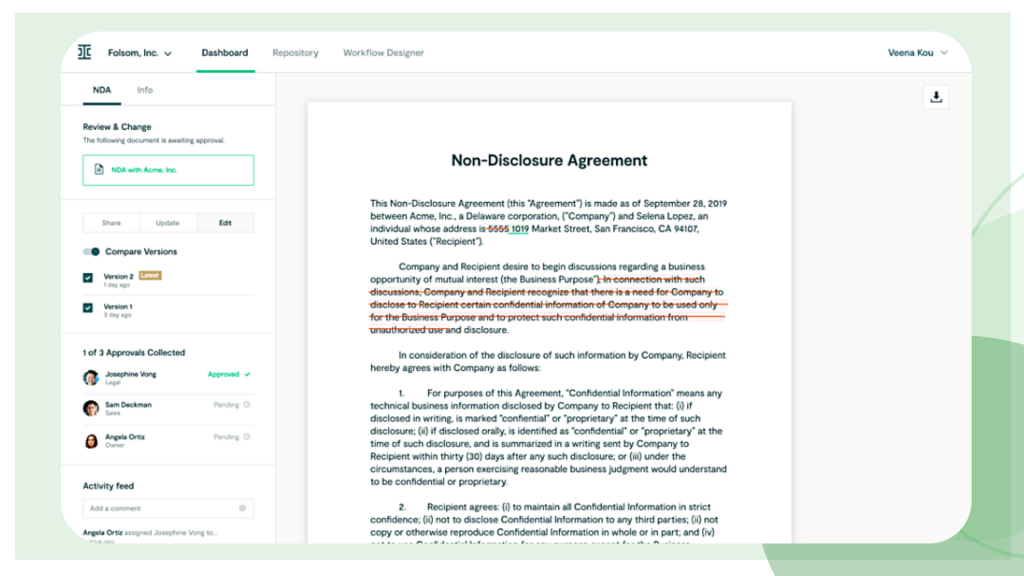This screenshot has width=1024, height=576.
Task: Click Josephine Vong's avatar
Action: (92, 378)
